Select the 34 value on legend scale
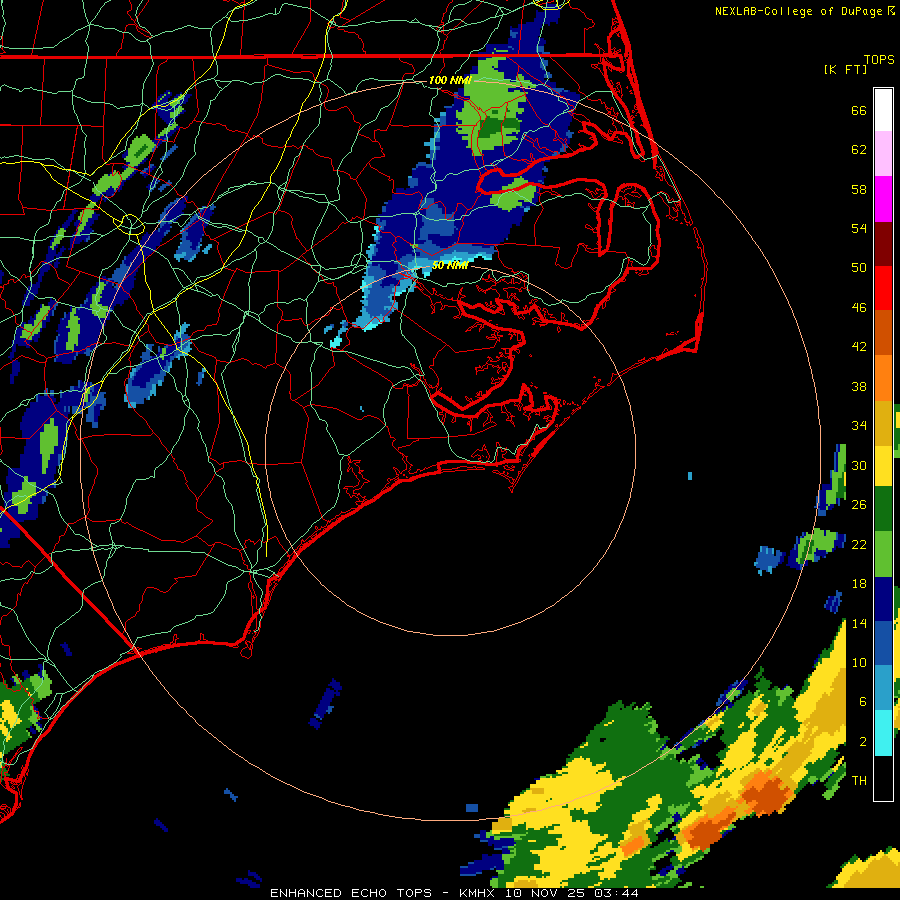The image size is (900, 900). [x=859, y=425]
